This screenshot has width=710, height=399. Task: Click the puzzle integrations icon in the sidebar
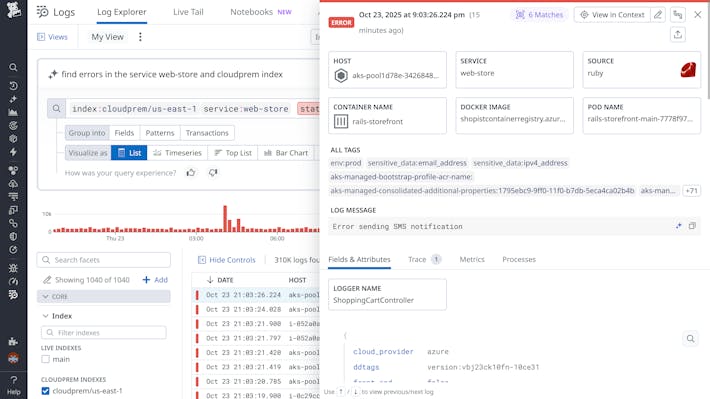(x=13, y=341)
